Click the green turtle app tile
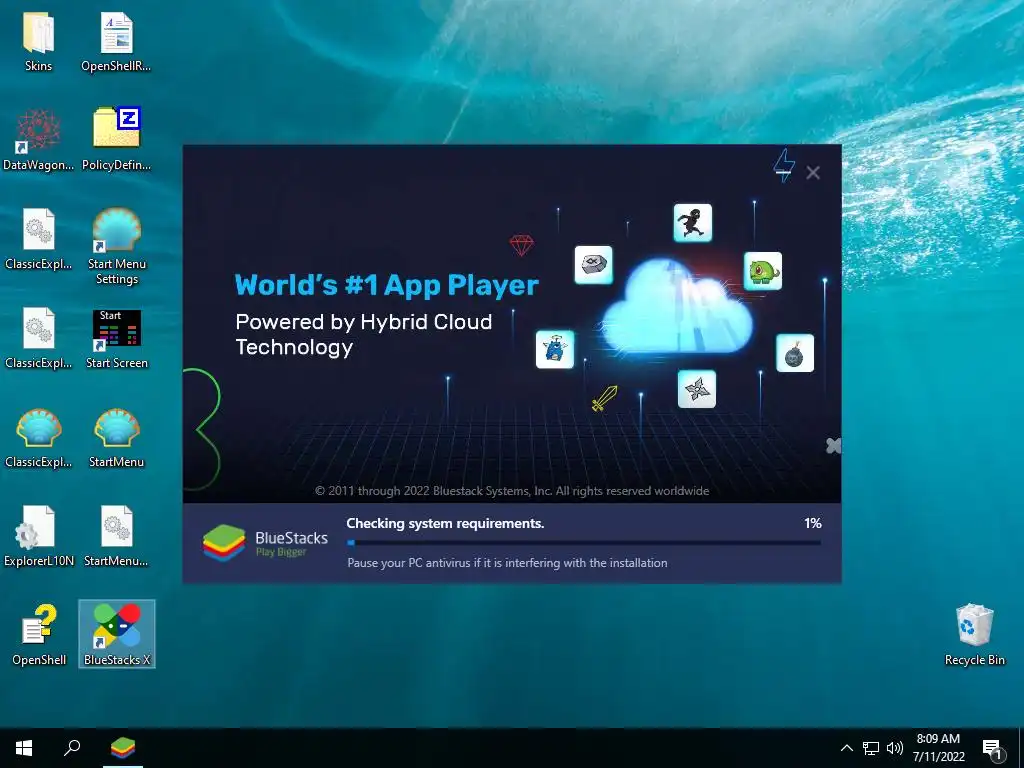 pos(763,271)
